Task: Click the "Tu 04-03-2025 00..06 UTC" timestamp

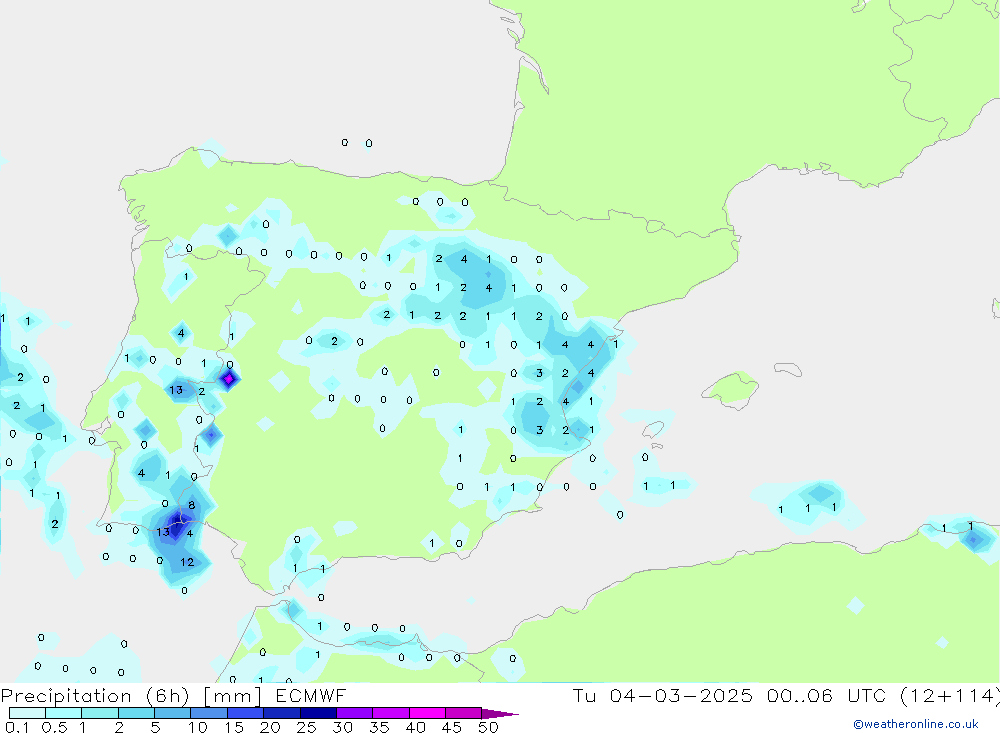Action: click(x=730, y=695)
